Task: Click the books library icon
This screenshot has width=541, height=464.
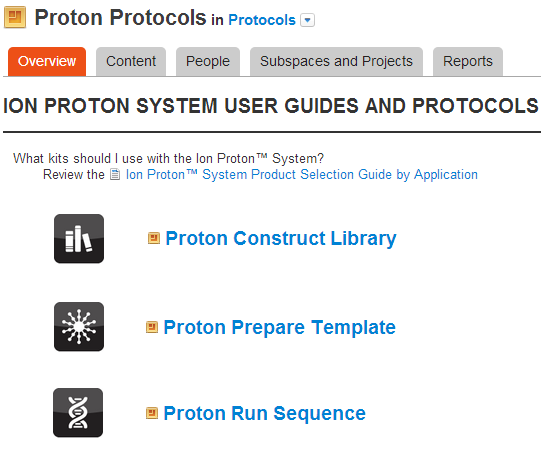Action: 79,239
